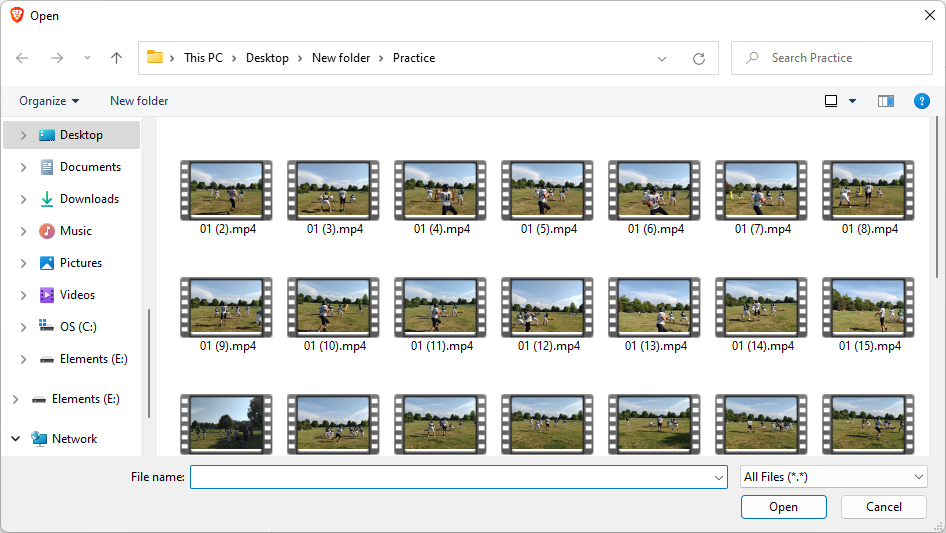Select video file 01 (8).mp4
946x533 pixels.
click(x=869, y=198)
